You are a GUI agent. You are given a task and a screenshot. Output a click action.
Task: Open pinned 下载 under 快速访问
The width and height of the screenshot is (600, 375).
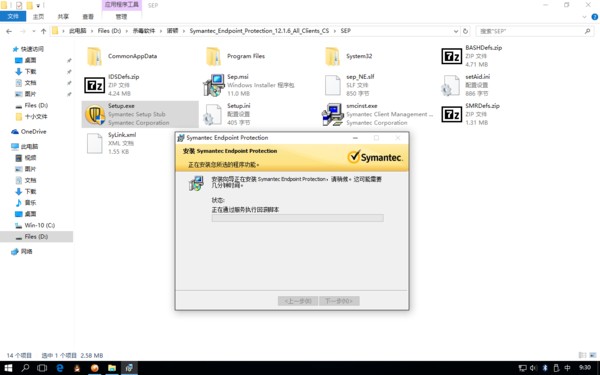[30, 72]
